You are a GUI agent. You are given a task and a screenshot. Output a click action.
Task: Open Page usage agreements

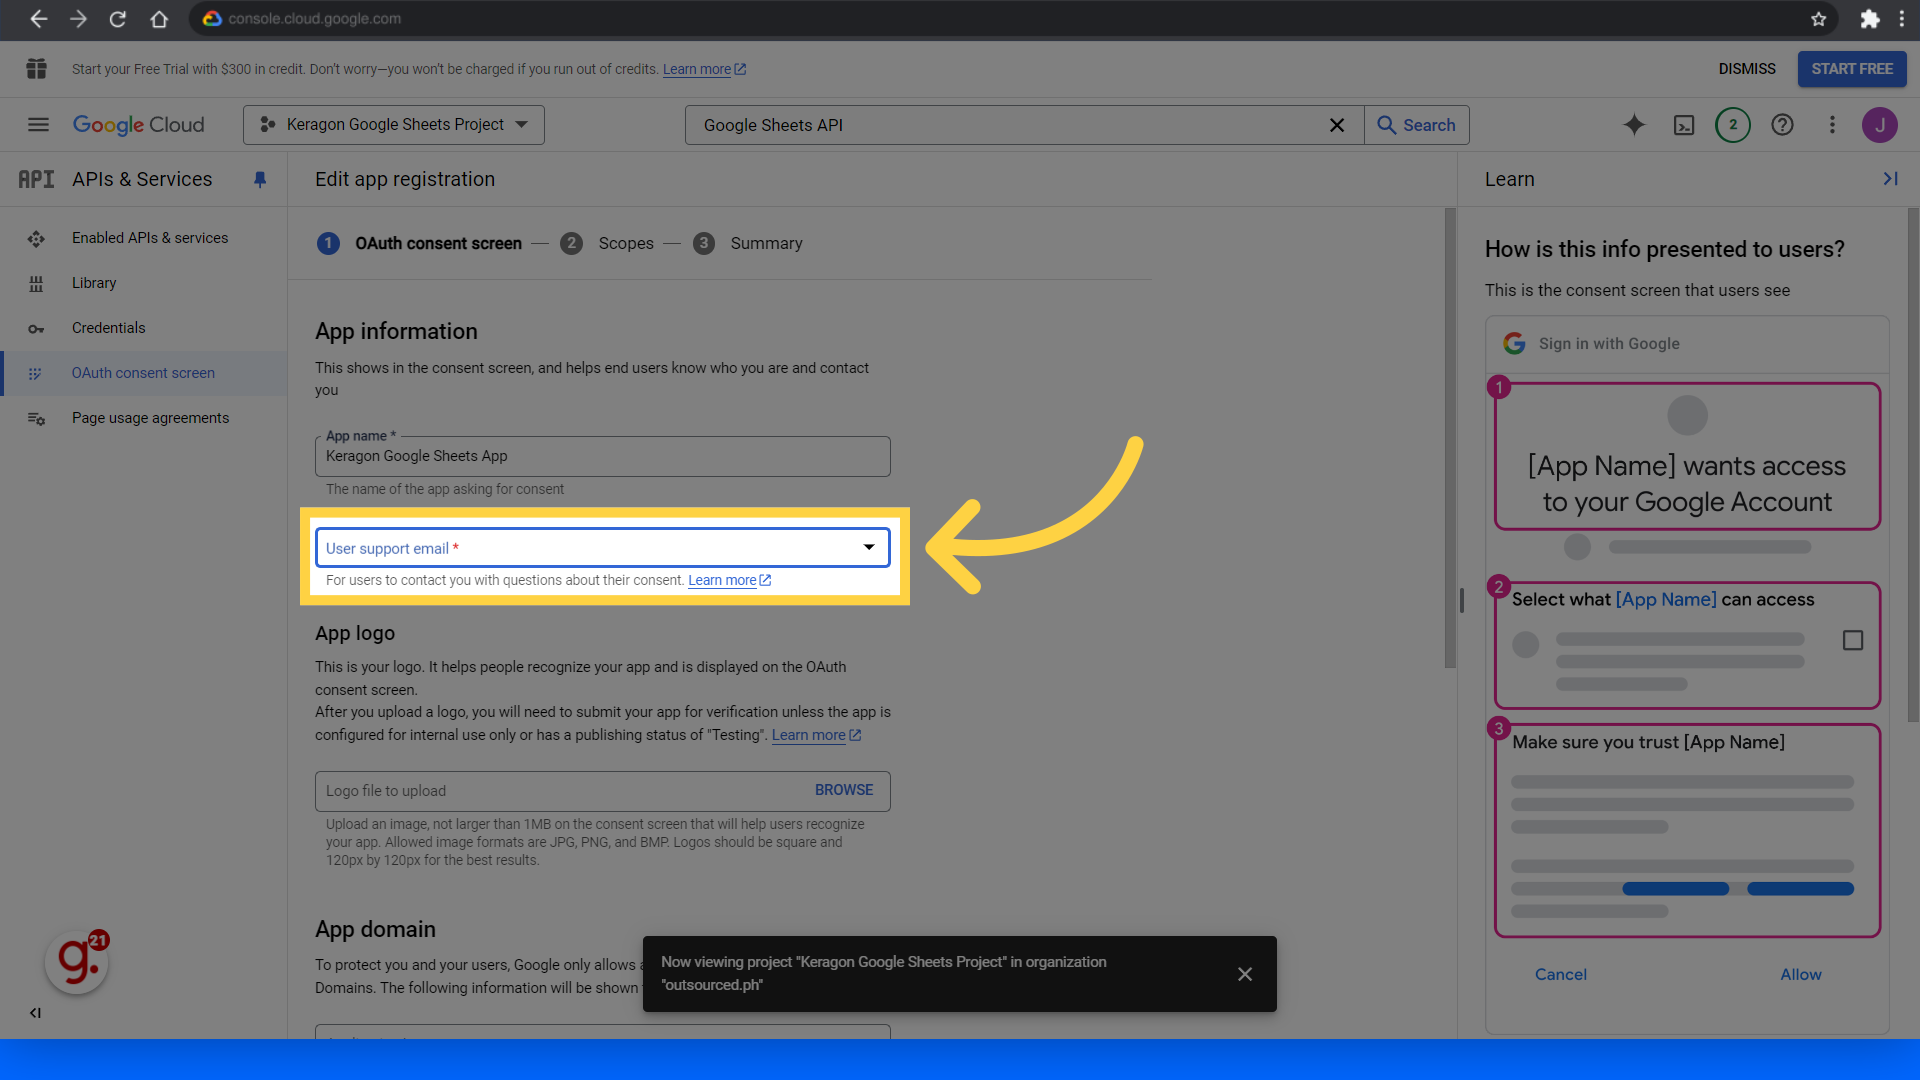click(x=144, y=418)
